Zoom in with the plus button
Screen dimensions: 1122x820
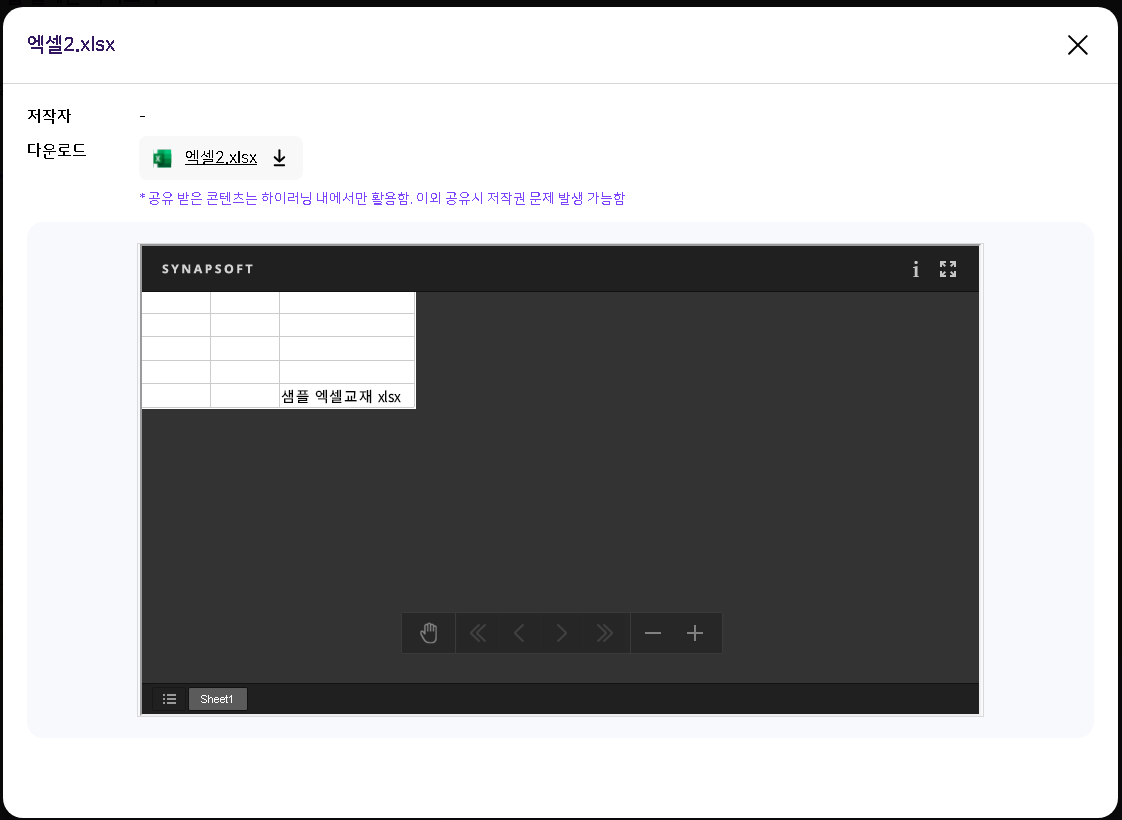click(x=696, y=633)
